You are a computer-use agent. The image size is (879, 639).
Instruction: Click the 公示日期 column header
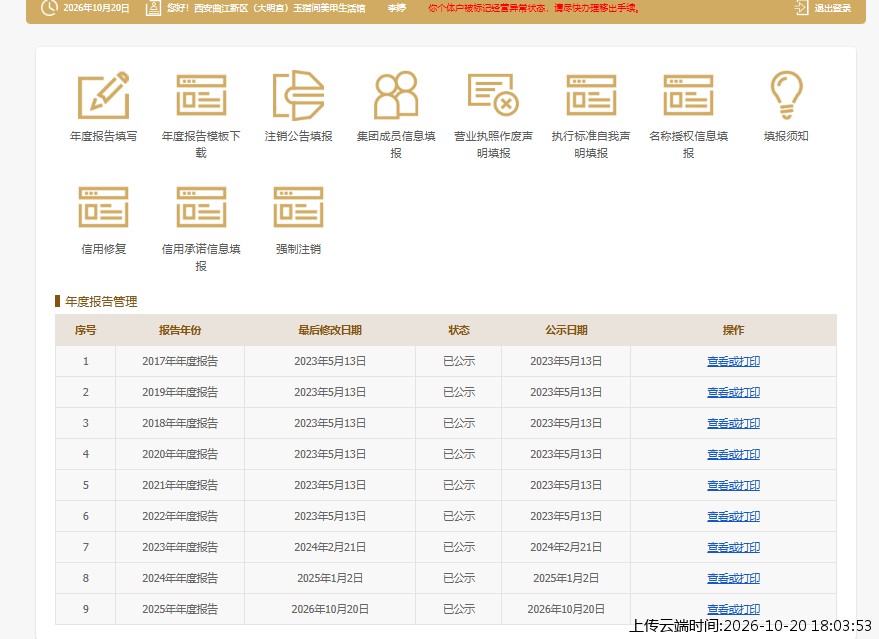tap(566, 330)
